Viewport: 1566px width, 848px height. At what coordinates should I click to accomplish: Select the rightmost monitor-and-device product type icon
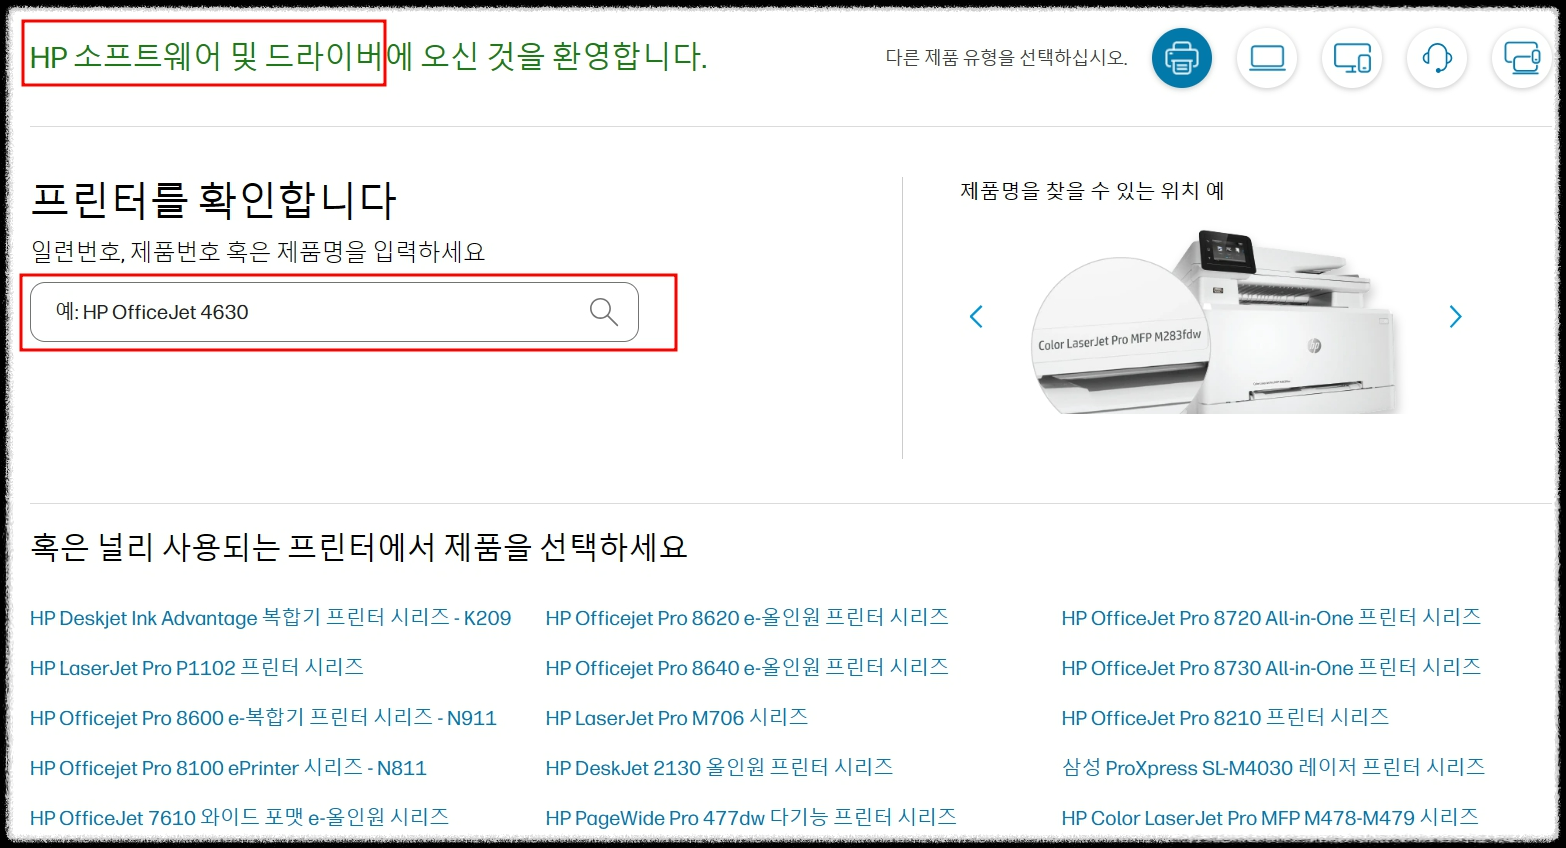pyautogui.click(x=1521, y=57)
